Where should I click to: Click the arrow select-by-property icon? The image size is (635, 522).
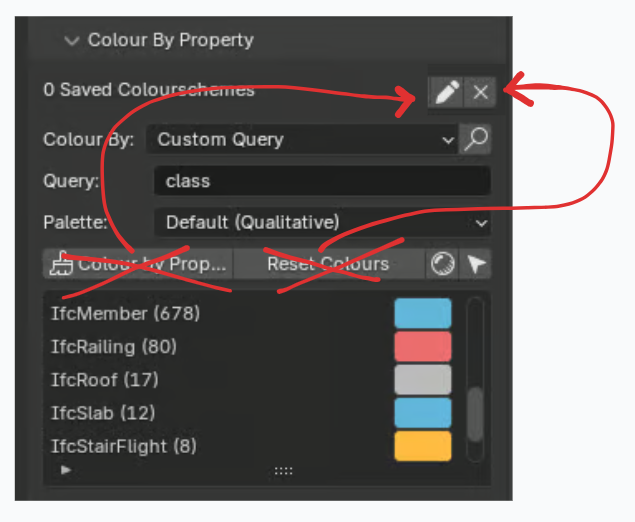pyautogui.click(x=476, y=264)
